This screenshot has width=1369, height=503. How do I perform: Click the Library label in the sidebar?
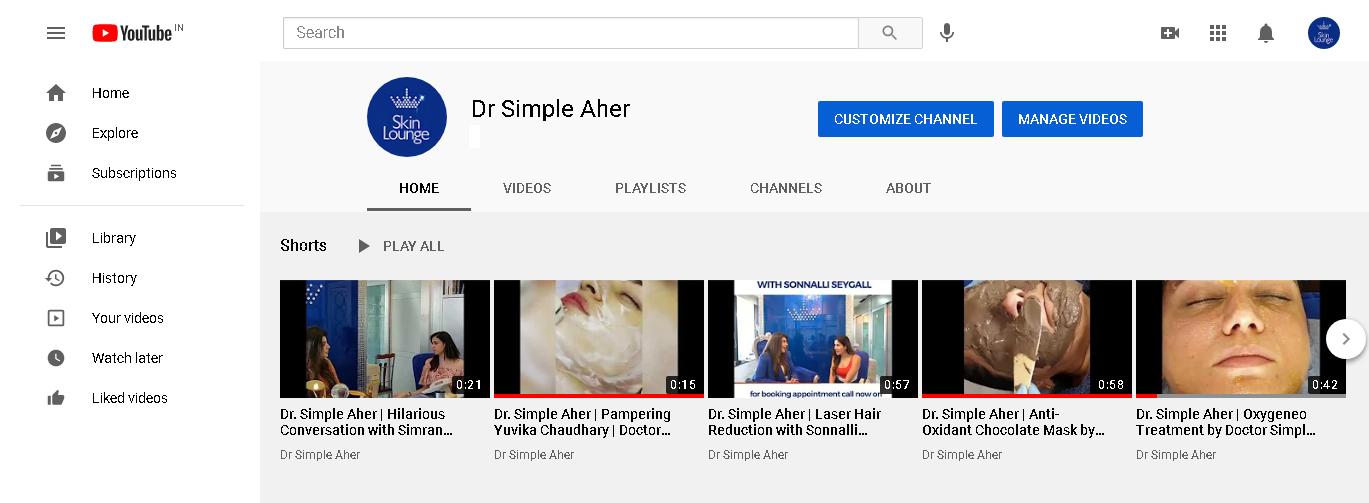pos(114,238)
